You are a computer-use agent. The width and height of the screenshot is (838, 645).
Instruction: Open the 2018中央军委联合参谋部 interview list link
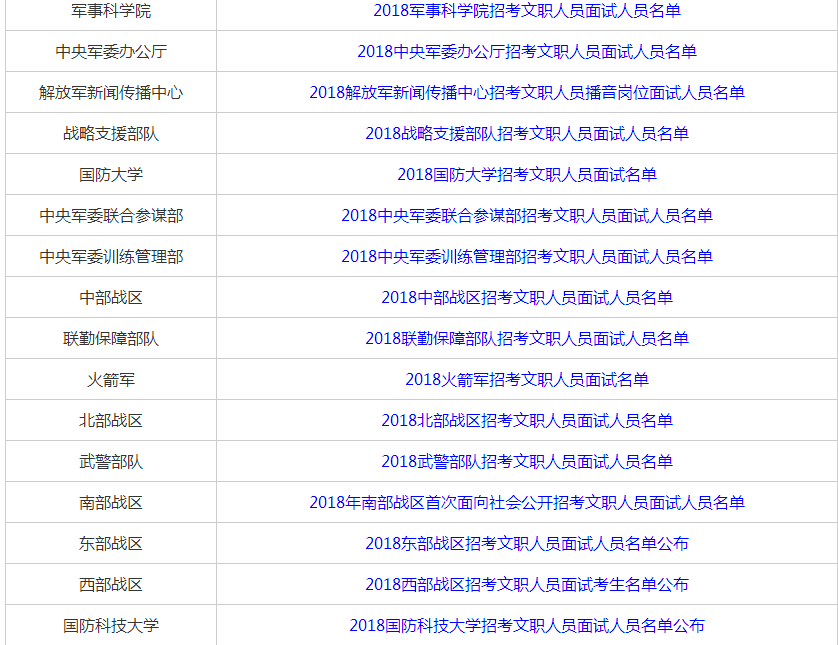point(527,215)
